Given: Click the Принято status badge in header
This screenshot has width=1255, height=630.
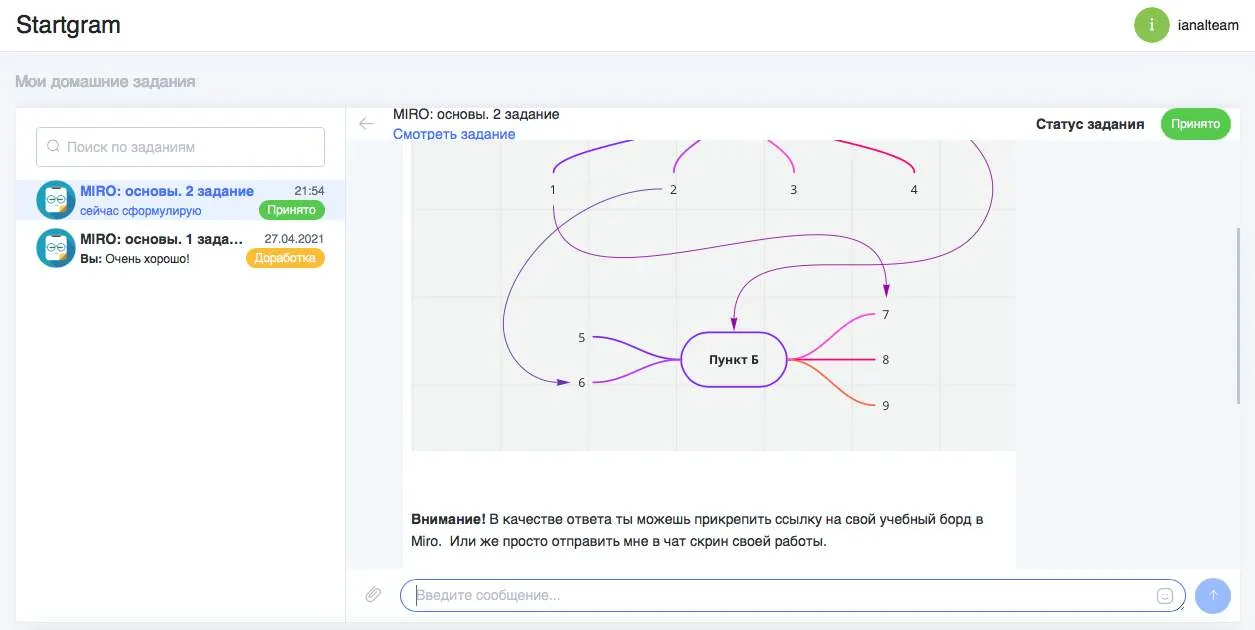Looking at the screenshot, I should tap(1195, 124).
